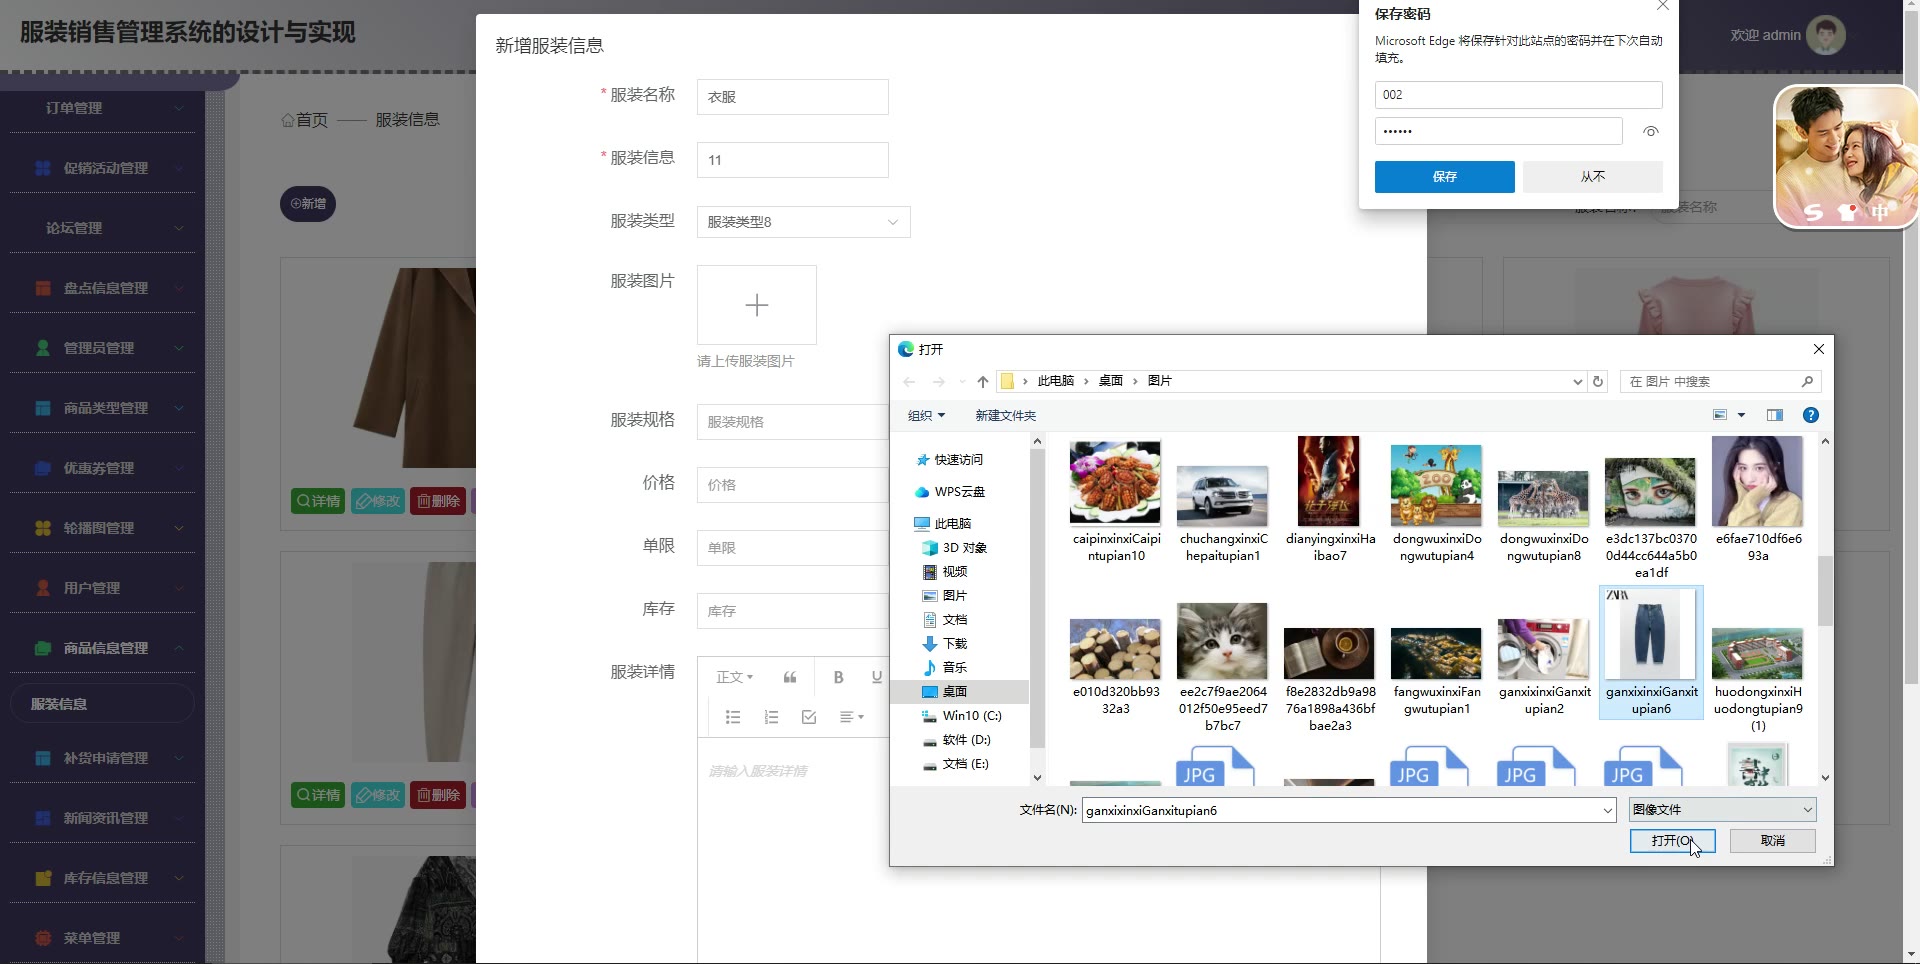
Task: Click the blockquote icon in the editor toolbar
Action: click(790, 677)
